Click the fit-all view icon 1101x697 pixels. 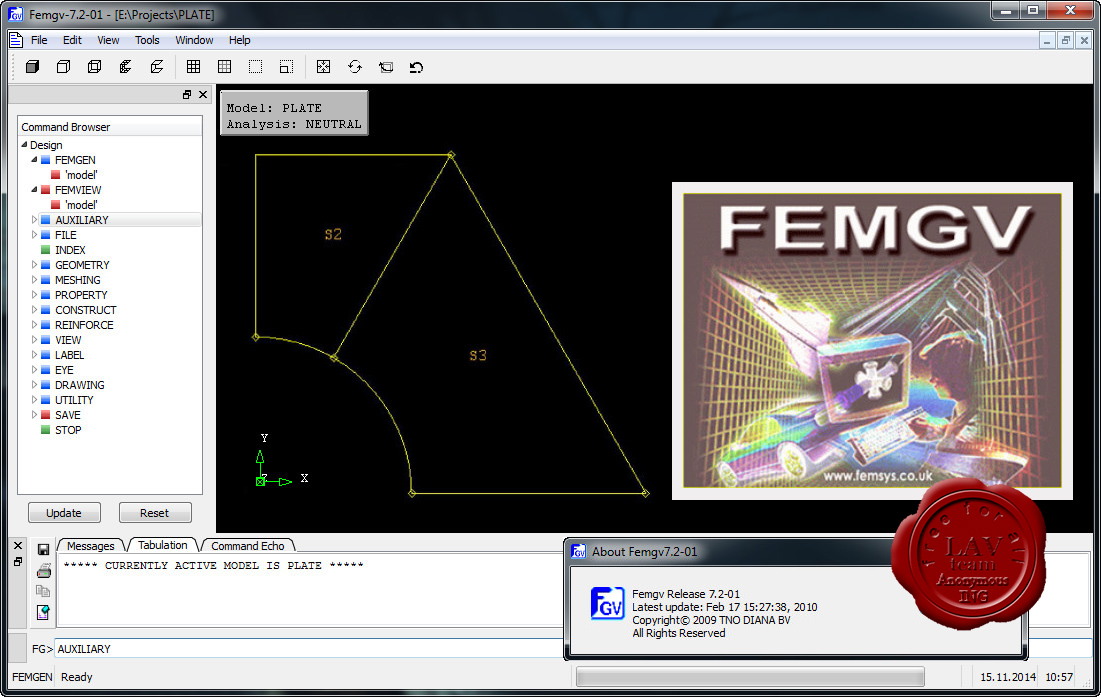[323, 67]
